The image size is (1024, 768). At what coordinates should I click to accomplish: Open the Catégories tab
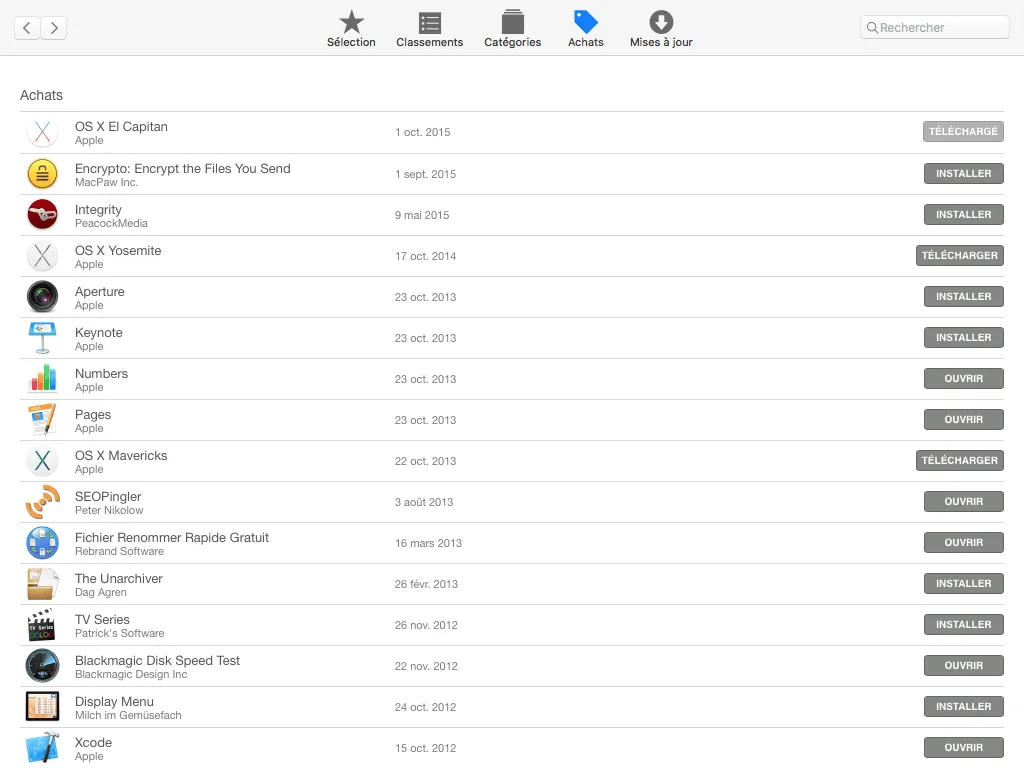coord(513,29)
